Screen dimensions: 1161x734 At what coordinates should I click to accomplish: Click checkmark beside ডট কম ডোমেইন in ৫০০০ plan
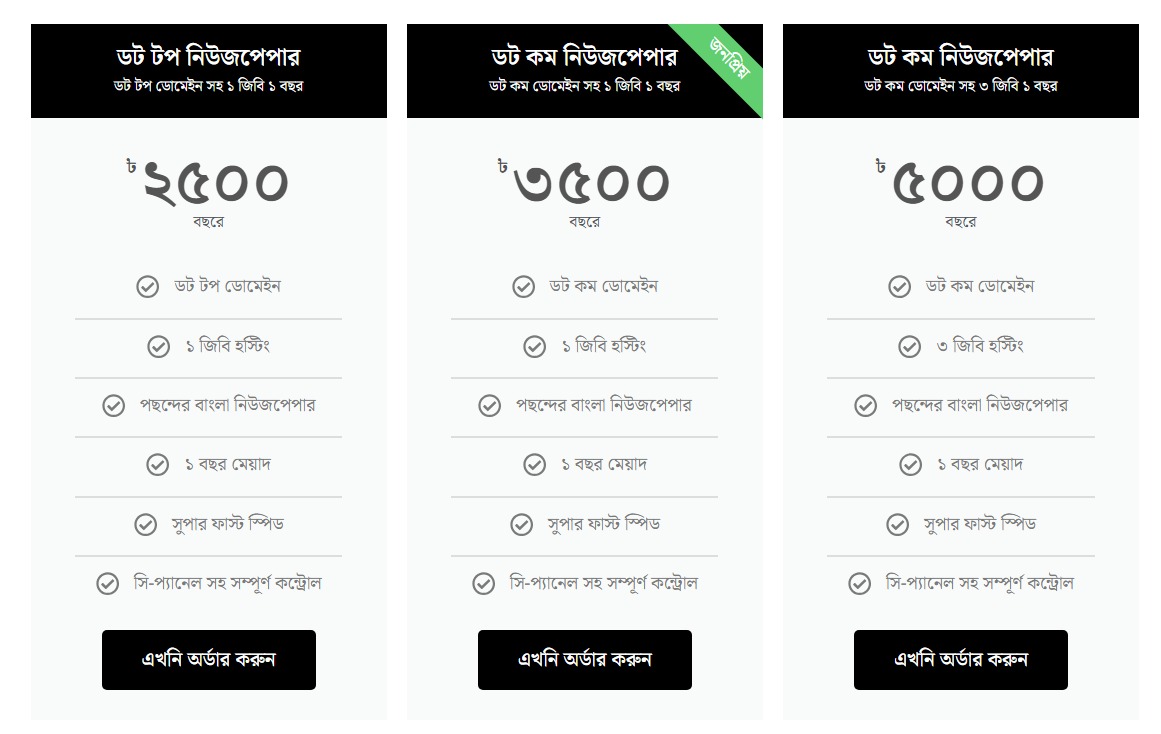pyautogui.click(x=899, y=287)
